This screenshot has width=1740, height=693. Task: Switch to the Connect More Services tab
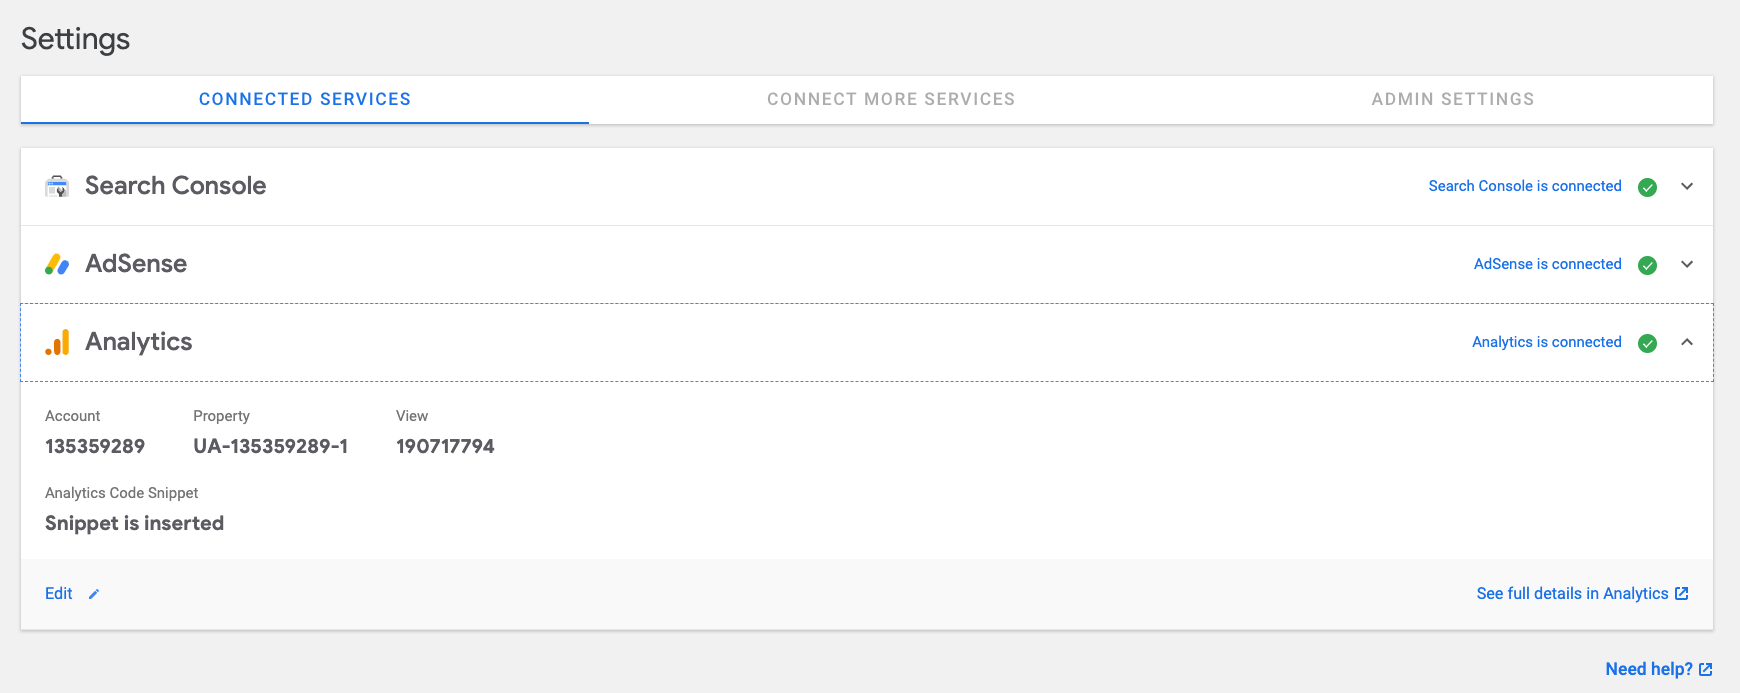pyautogui.click(x=891, y=99)
